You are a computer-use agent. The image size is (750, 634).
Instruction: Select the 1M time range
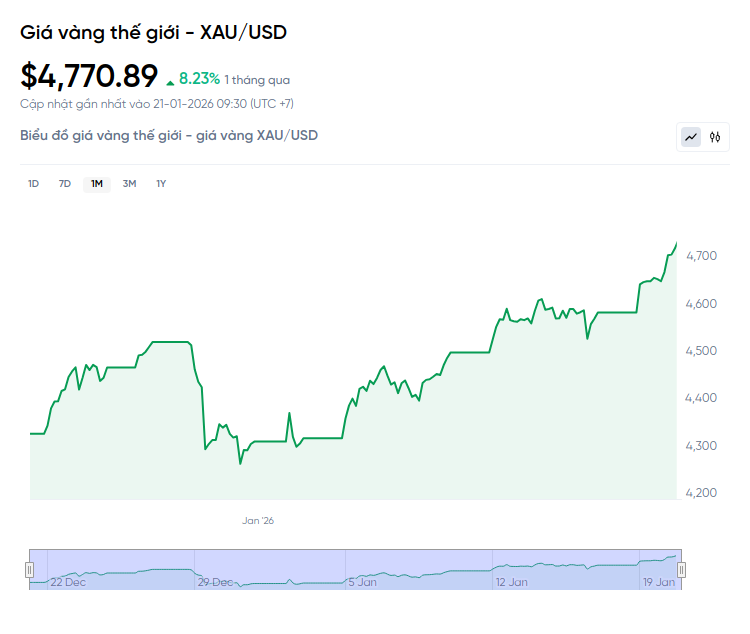click(x=97, y=183)
